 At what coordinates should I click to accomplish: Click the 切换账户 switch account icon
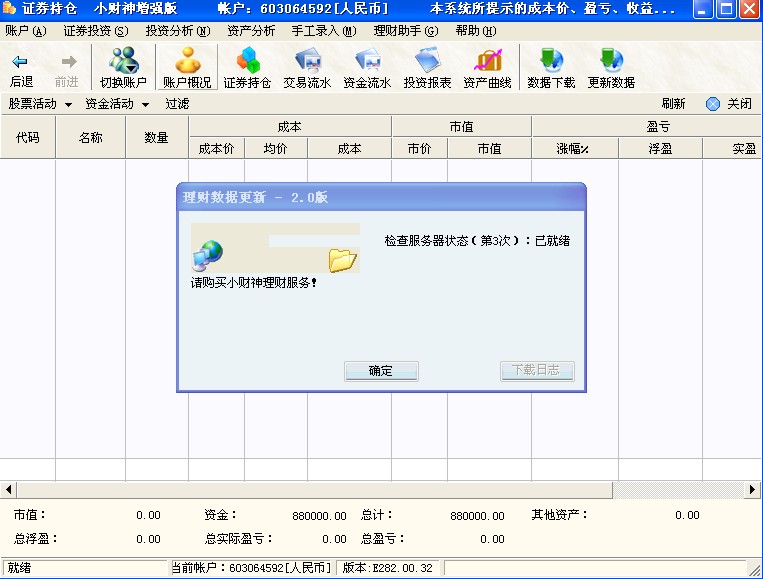click(123, 62)
